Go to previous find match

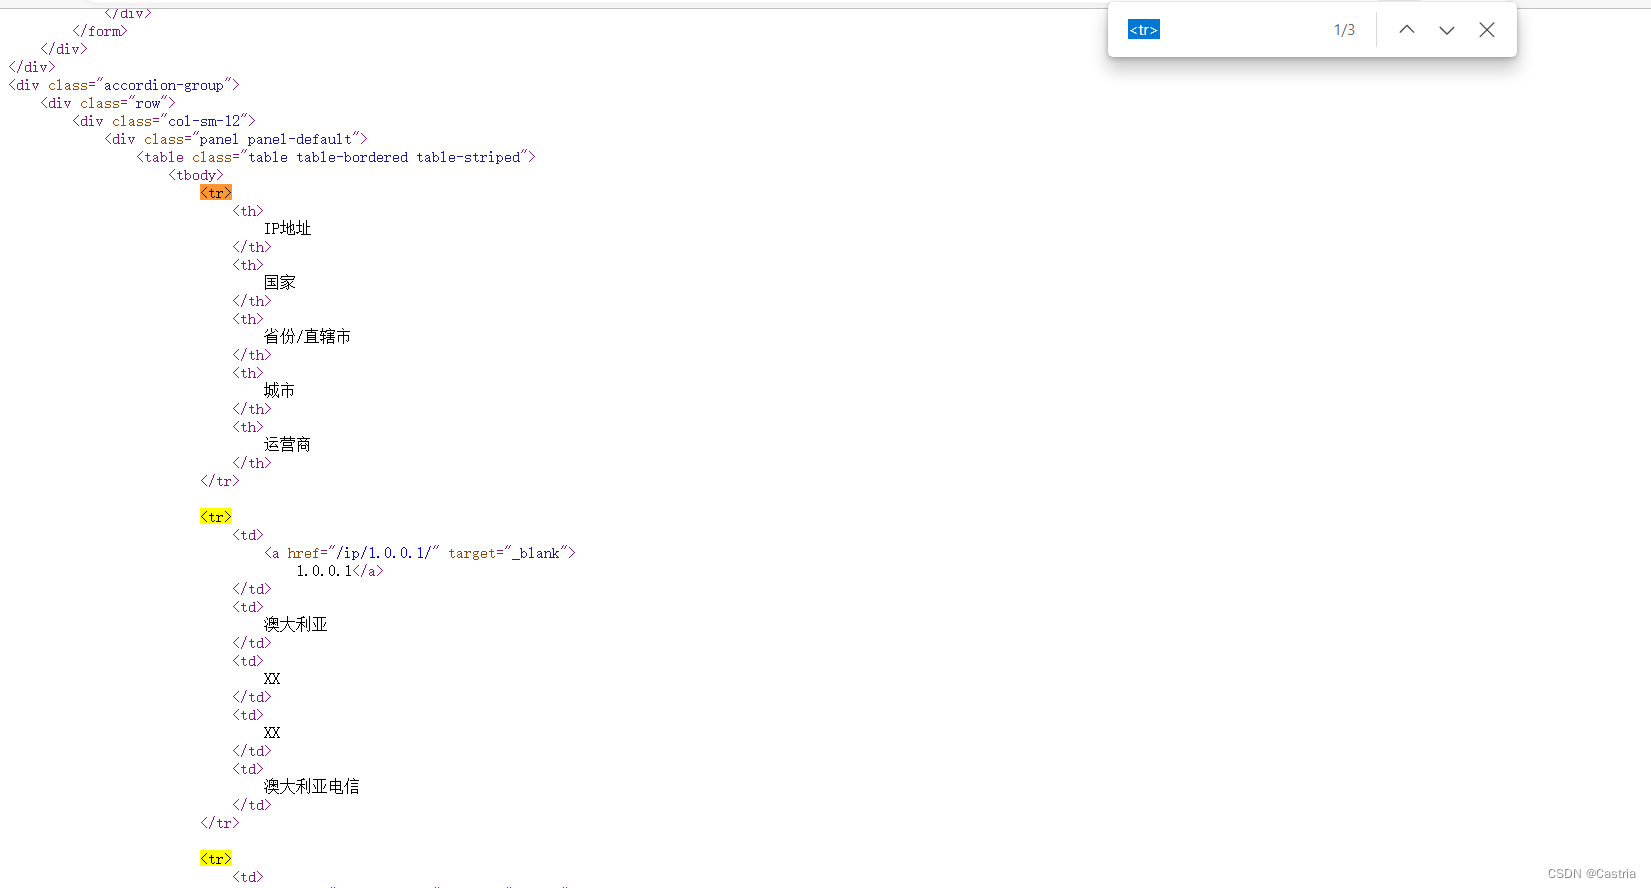click(x=1407, y=30)
